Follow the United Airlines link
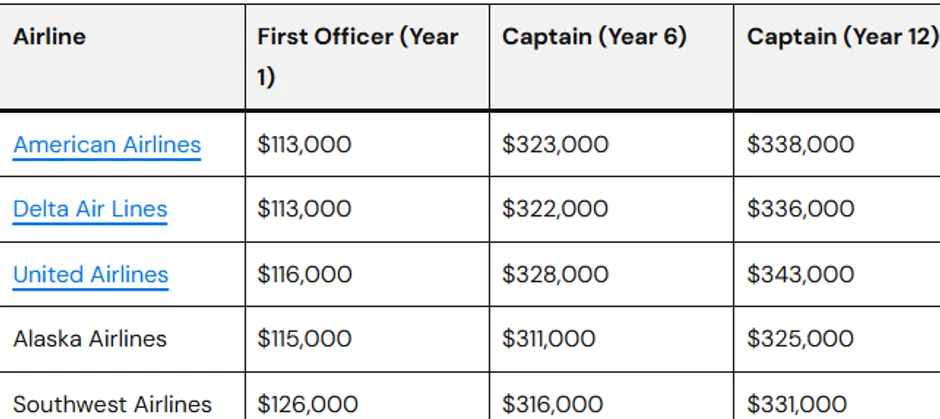 [91, 274]
